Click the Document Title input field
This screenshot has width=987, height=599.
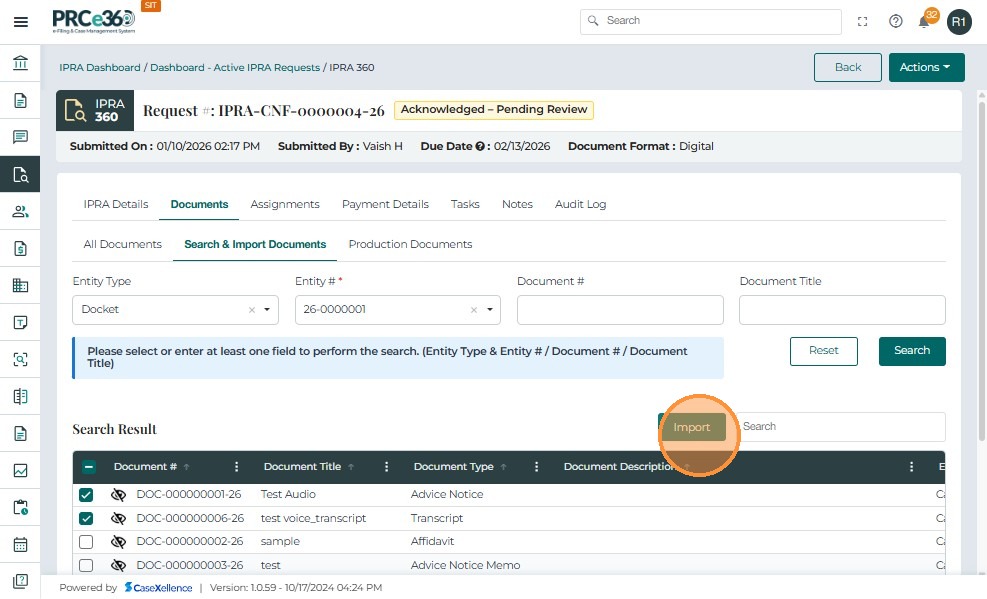point(842,310)
